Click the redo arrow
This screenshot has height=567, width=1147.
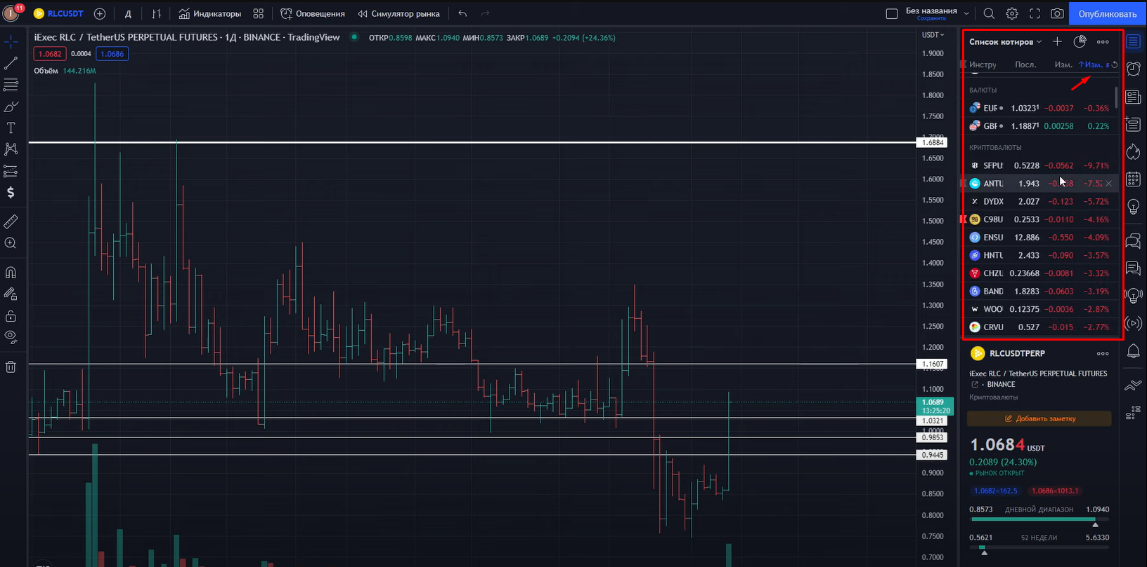[x=484, y=14]
